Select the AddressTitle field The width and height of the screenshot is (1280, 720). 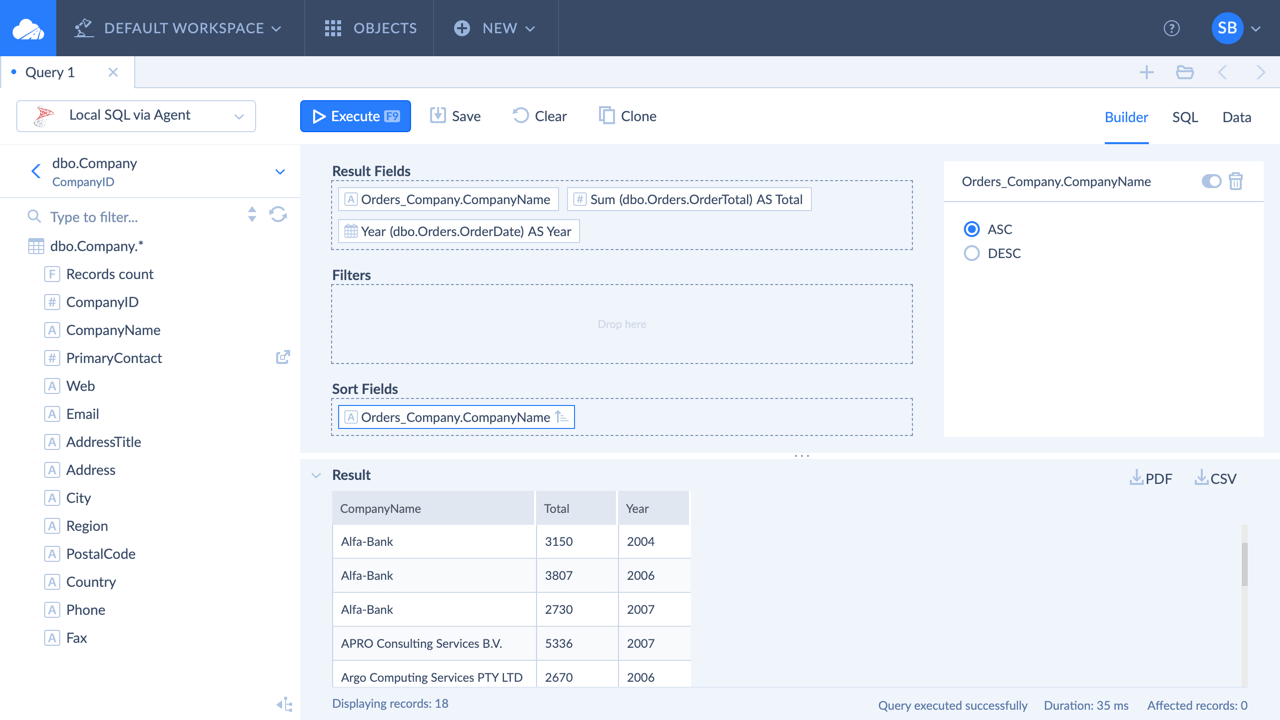click(103, 442)
